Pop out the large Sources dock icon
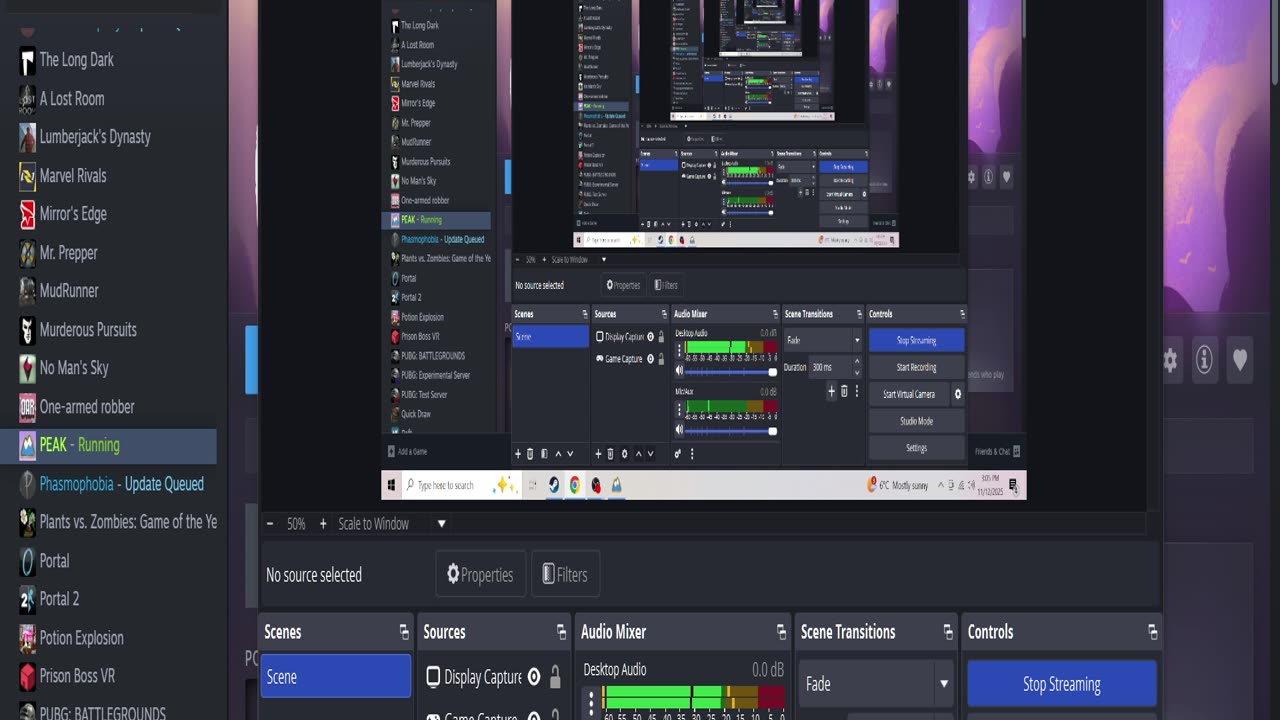 click(561, 632)
